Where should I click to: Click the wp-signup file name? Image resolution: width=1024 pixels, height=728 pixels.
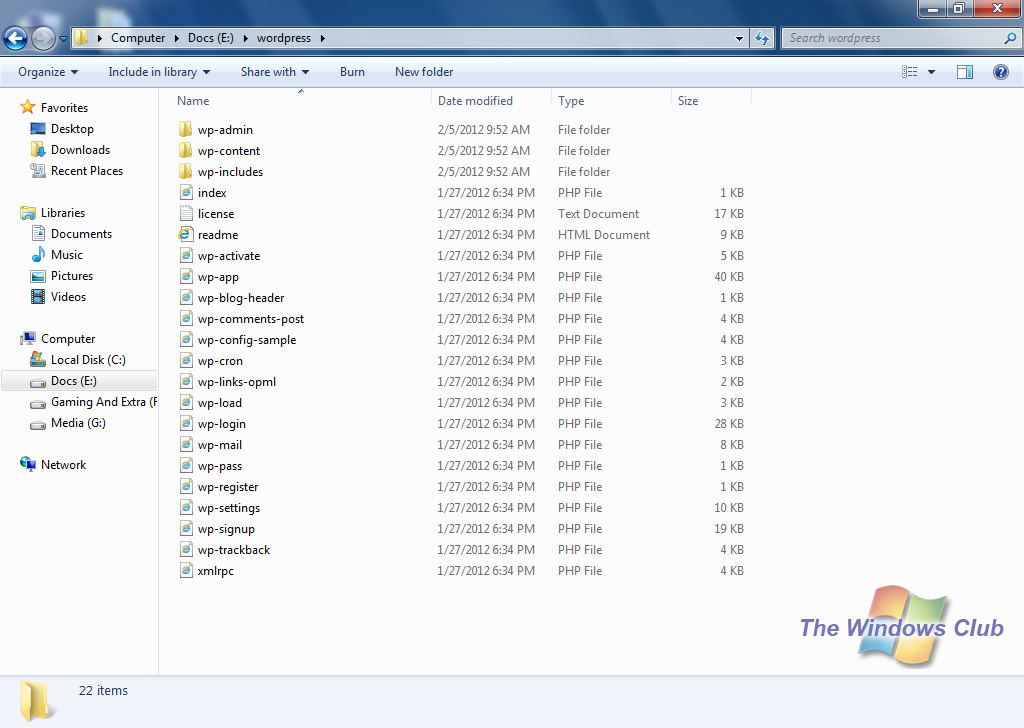(226, 529)
